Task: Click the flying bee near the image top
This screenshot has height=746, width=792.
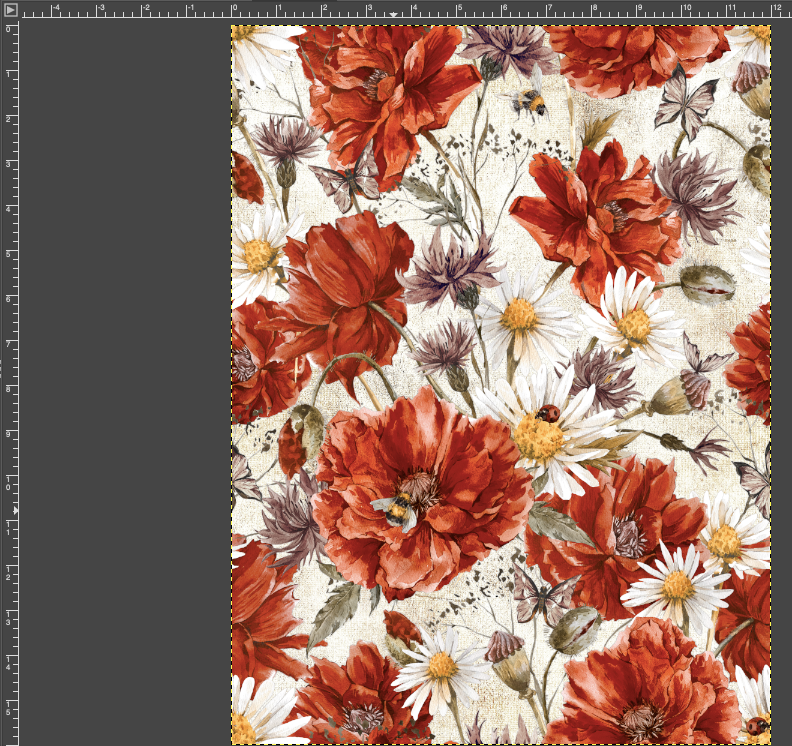Action: point(527,99)
